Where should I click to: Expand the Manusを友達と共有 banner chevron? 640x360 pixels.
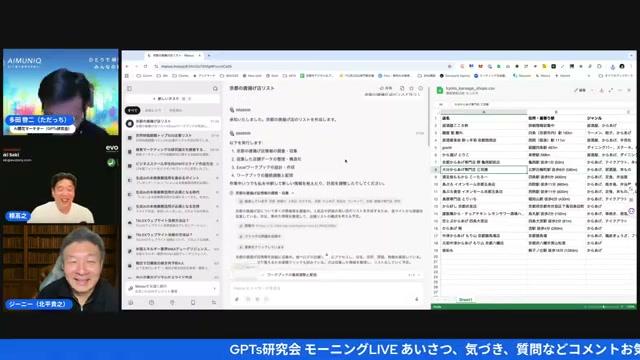click(215, 289)
